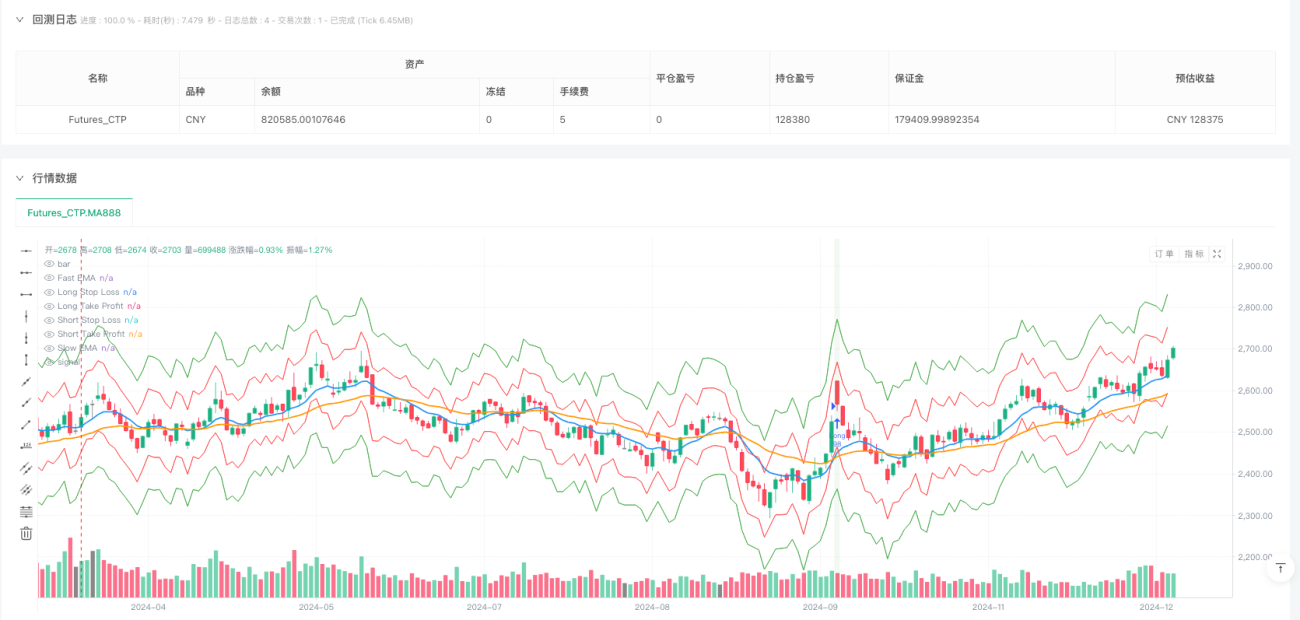Open the 指标 indicators menu
Viewport: 1300px width, 620px height.
tap(1194, 254)
